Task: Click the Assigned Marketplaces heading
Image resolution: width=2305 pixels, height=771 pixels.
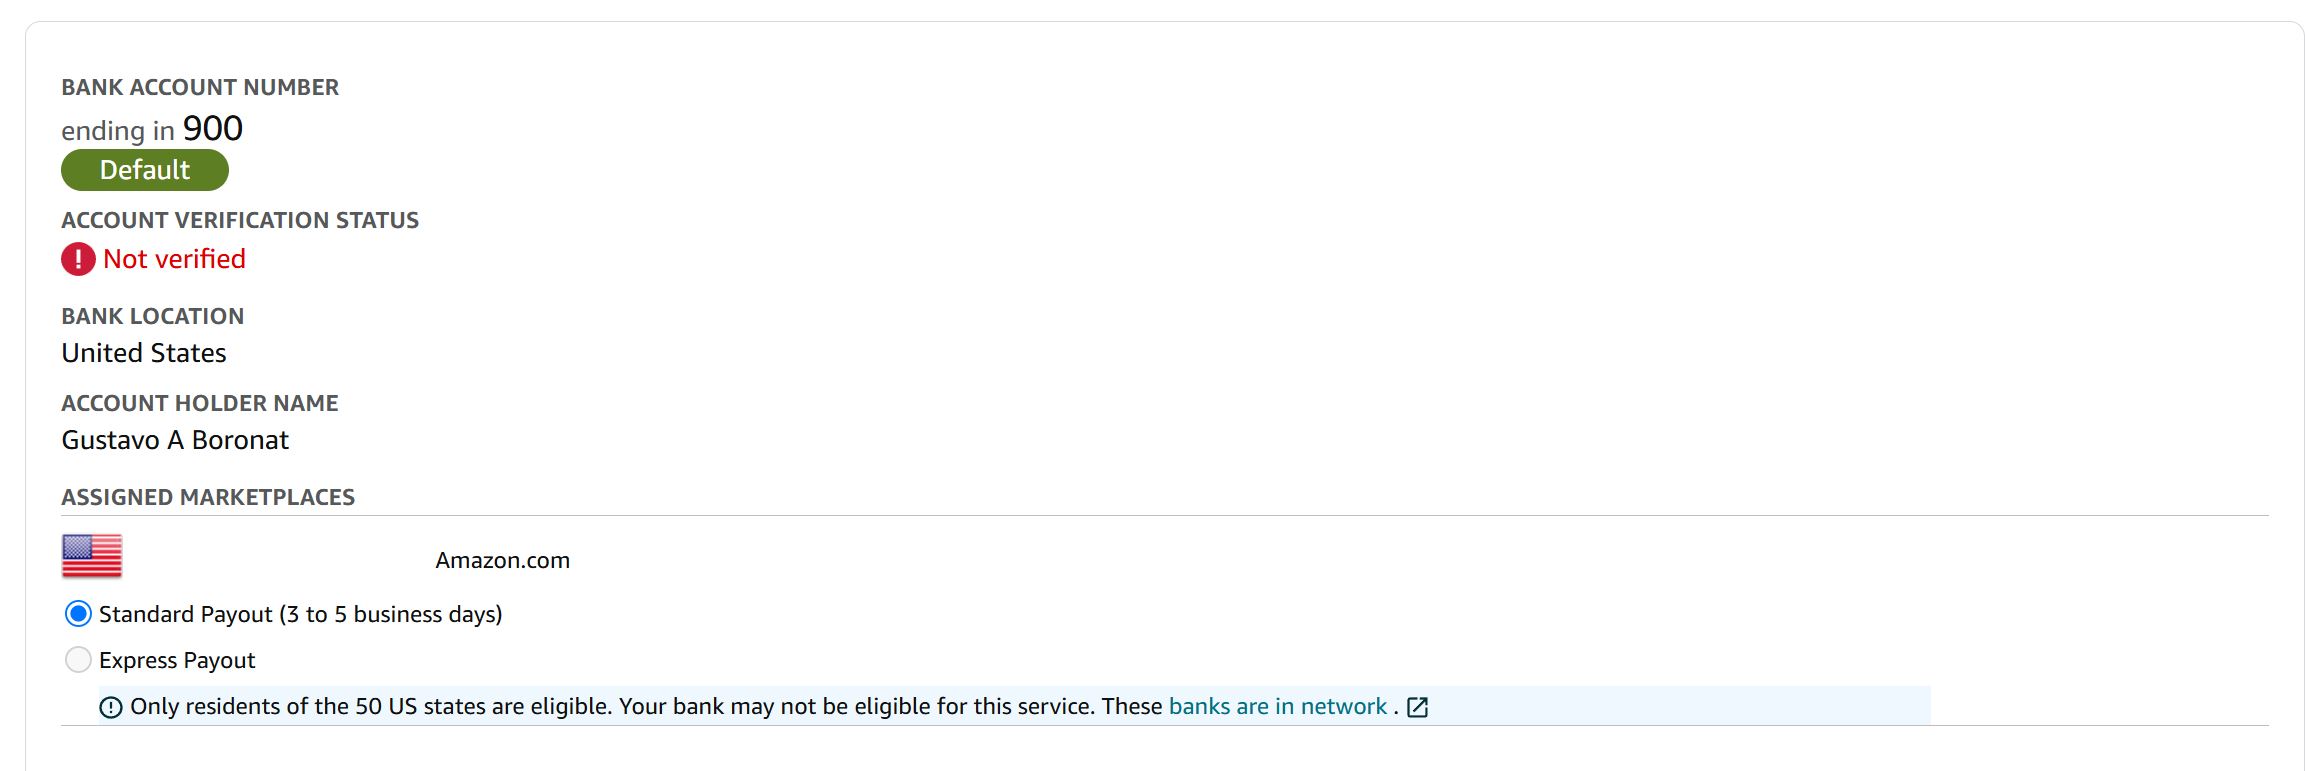Action: [208, 497]
